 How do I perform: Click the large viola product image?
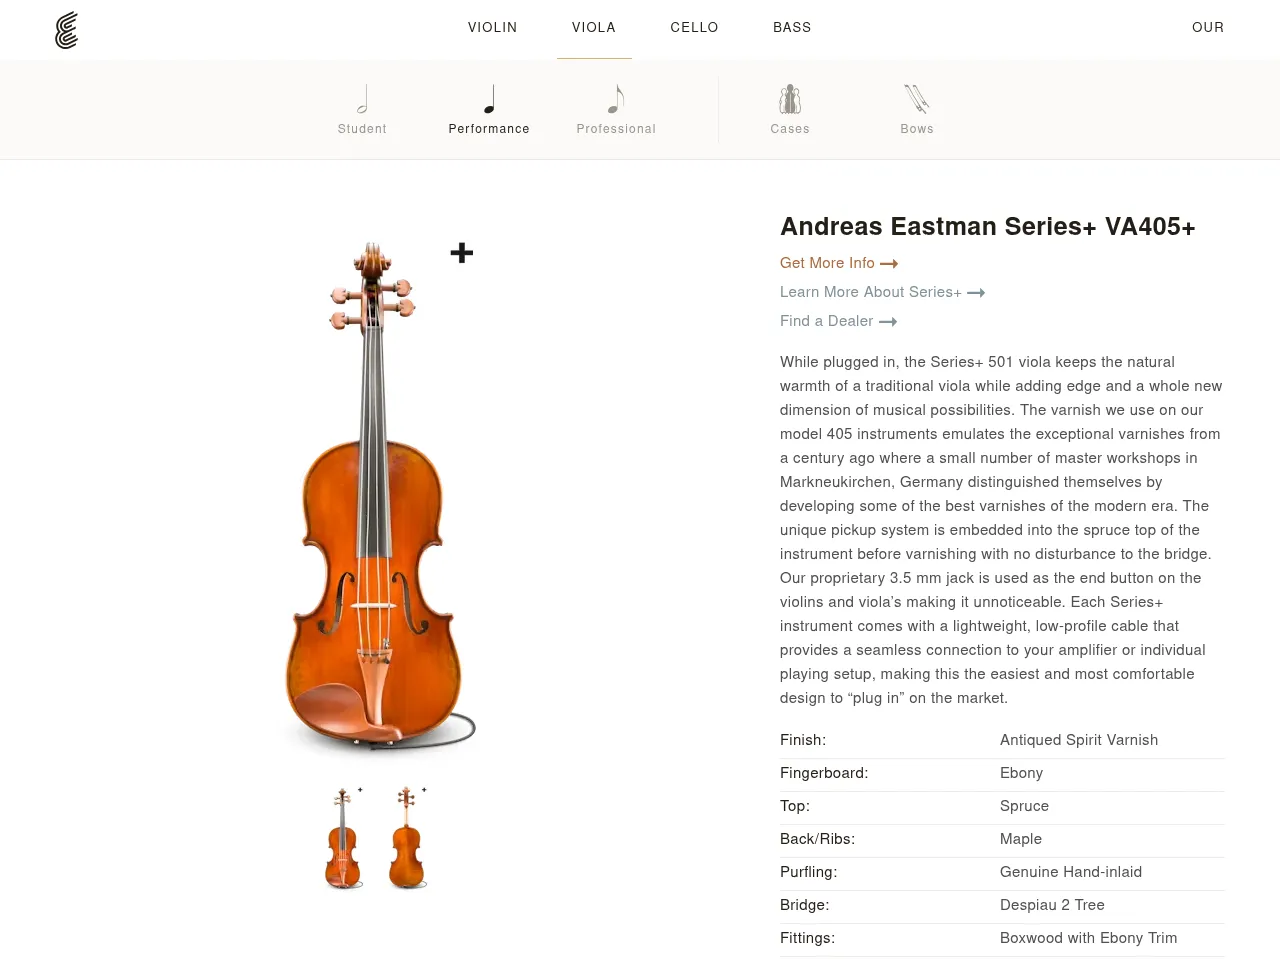(380, 500)
